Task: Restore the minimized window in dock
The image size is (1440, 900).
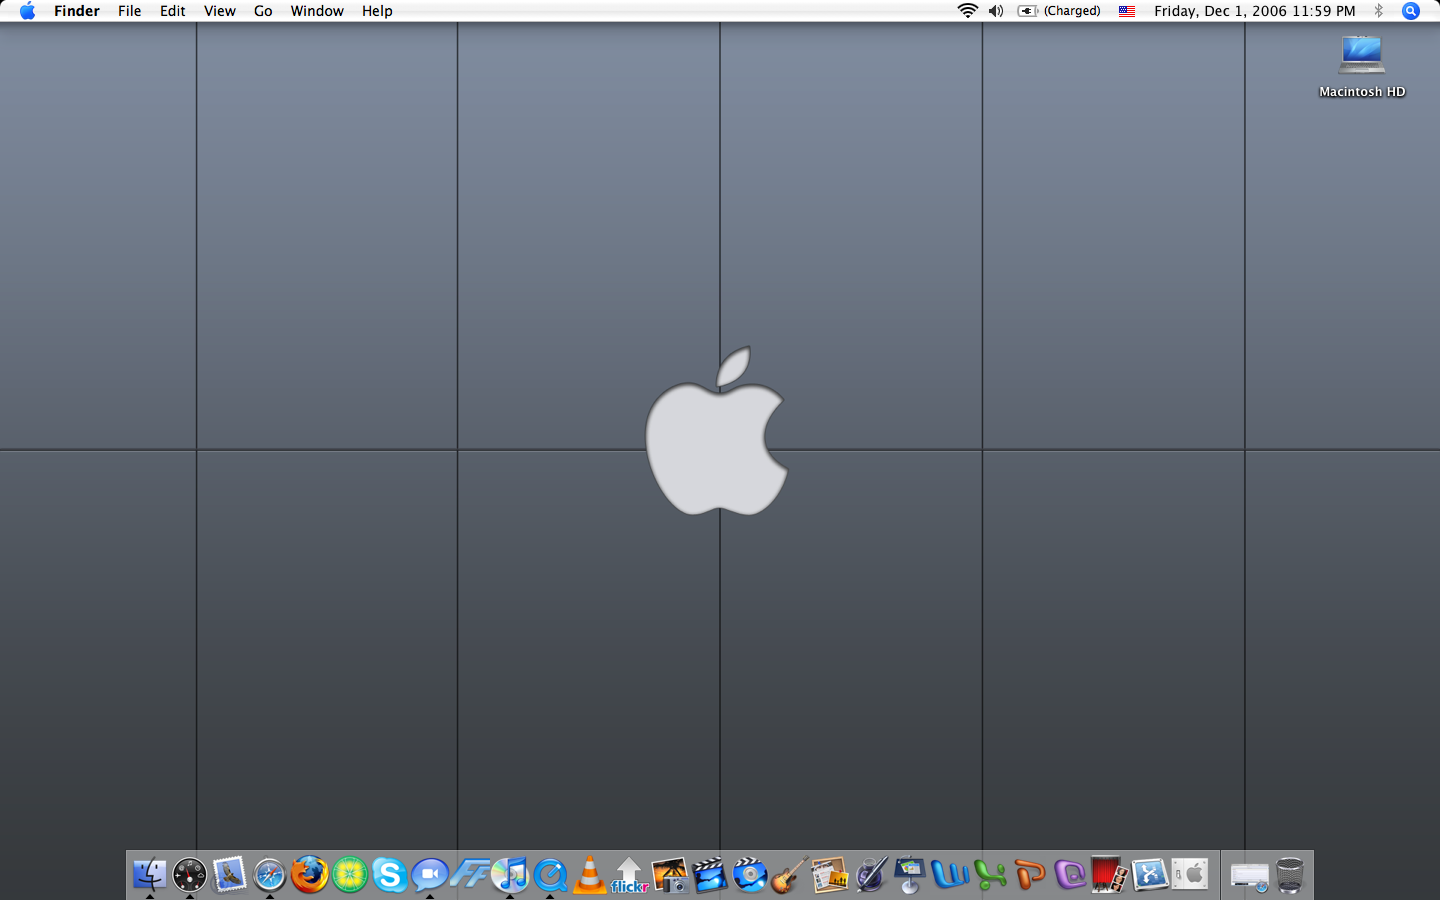Action: 1250,877
